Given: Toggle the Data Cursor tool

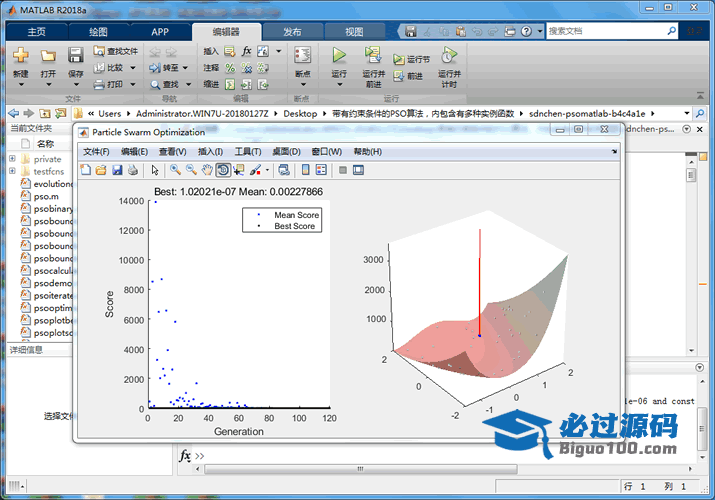Looking at the screenshot, I should (x=238, y=170).
